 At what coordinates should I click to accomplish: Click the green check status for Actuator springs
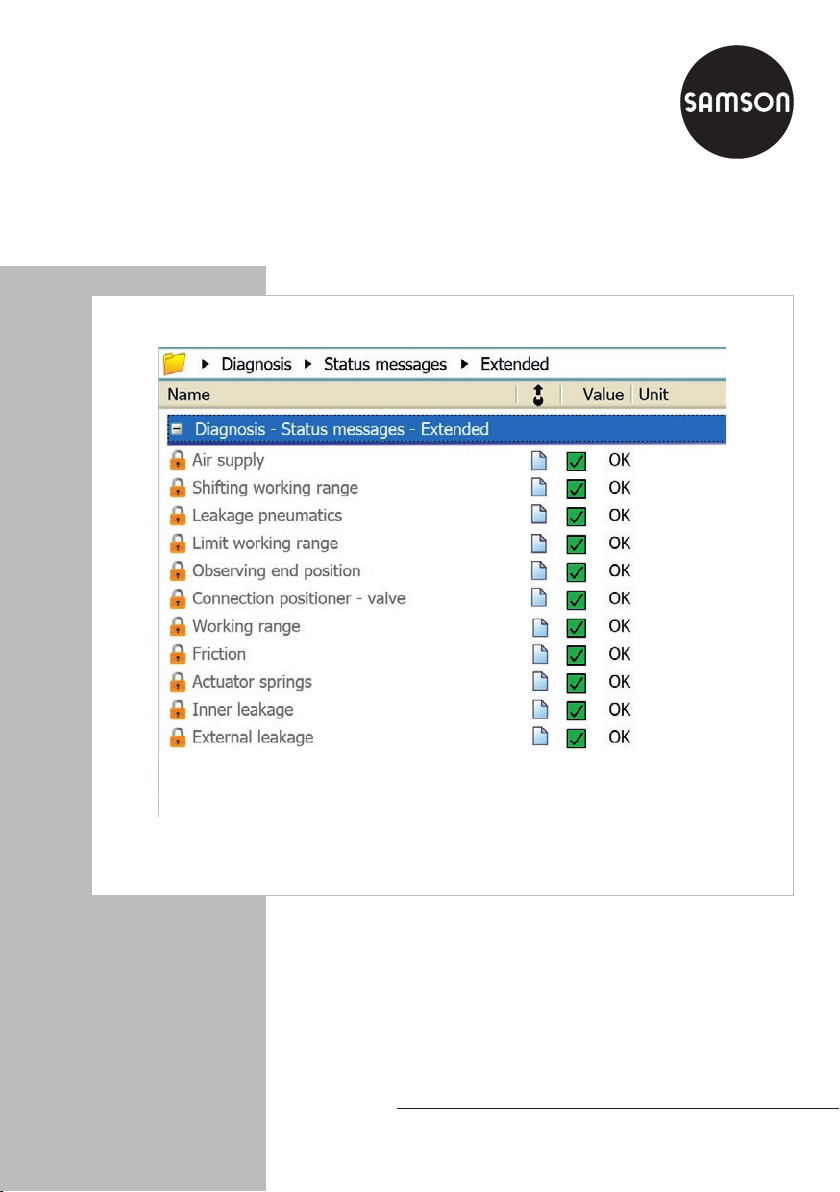576,683
